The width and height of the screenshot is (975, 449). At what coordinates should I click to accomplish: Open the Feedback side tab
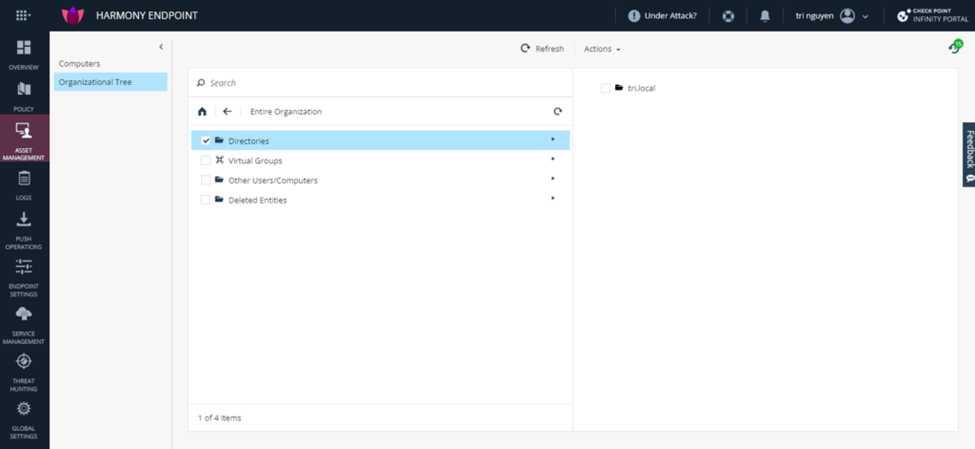point(969,154)
